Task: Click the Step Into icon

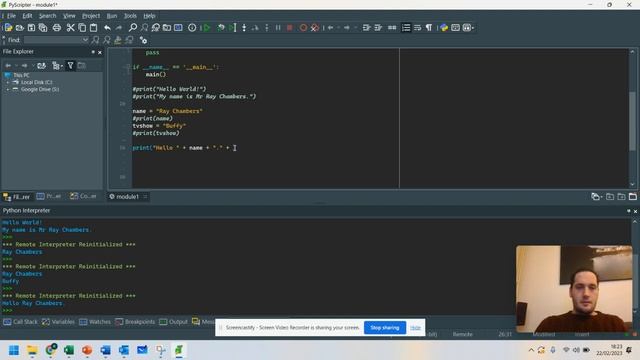Action: coord(244,28)
